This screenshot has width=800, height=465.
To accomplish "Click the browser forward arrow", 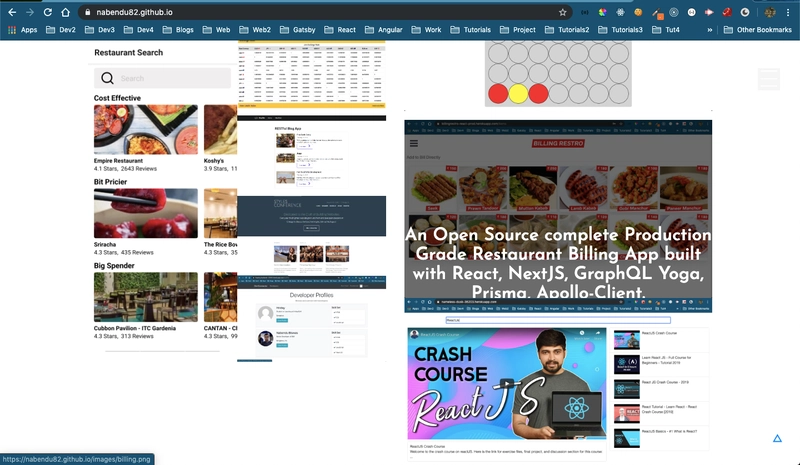I will [x=30, y=12].
